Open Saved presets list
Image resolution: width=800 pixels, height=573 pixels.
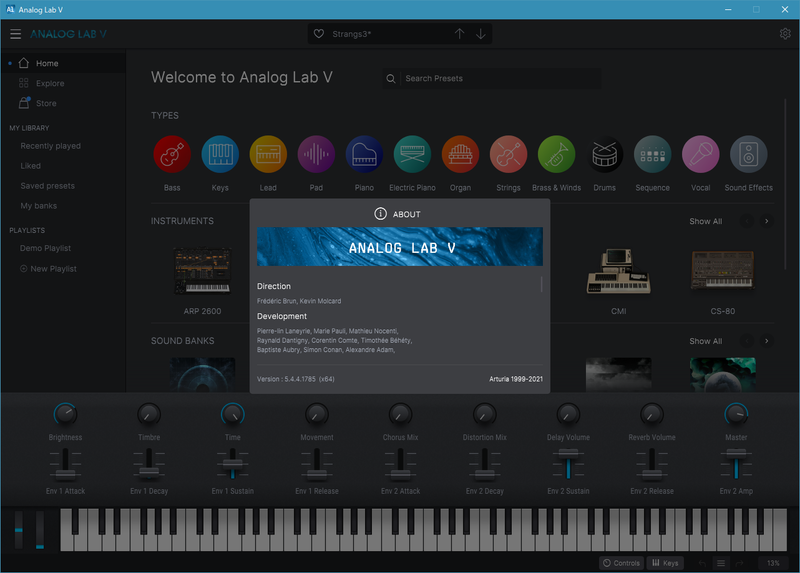[47, 186]
